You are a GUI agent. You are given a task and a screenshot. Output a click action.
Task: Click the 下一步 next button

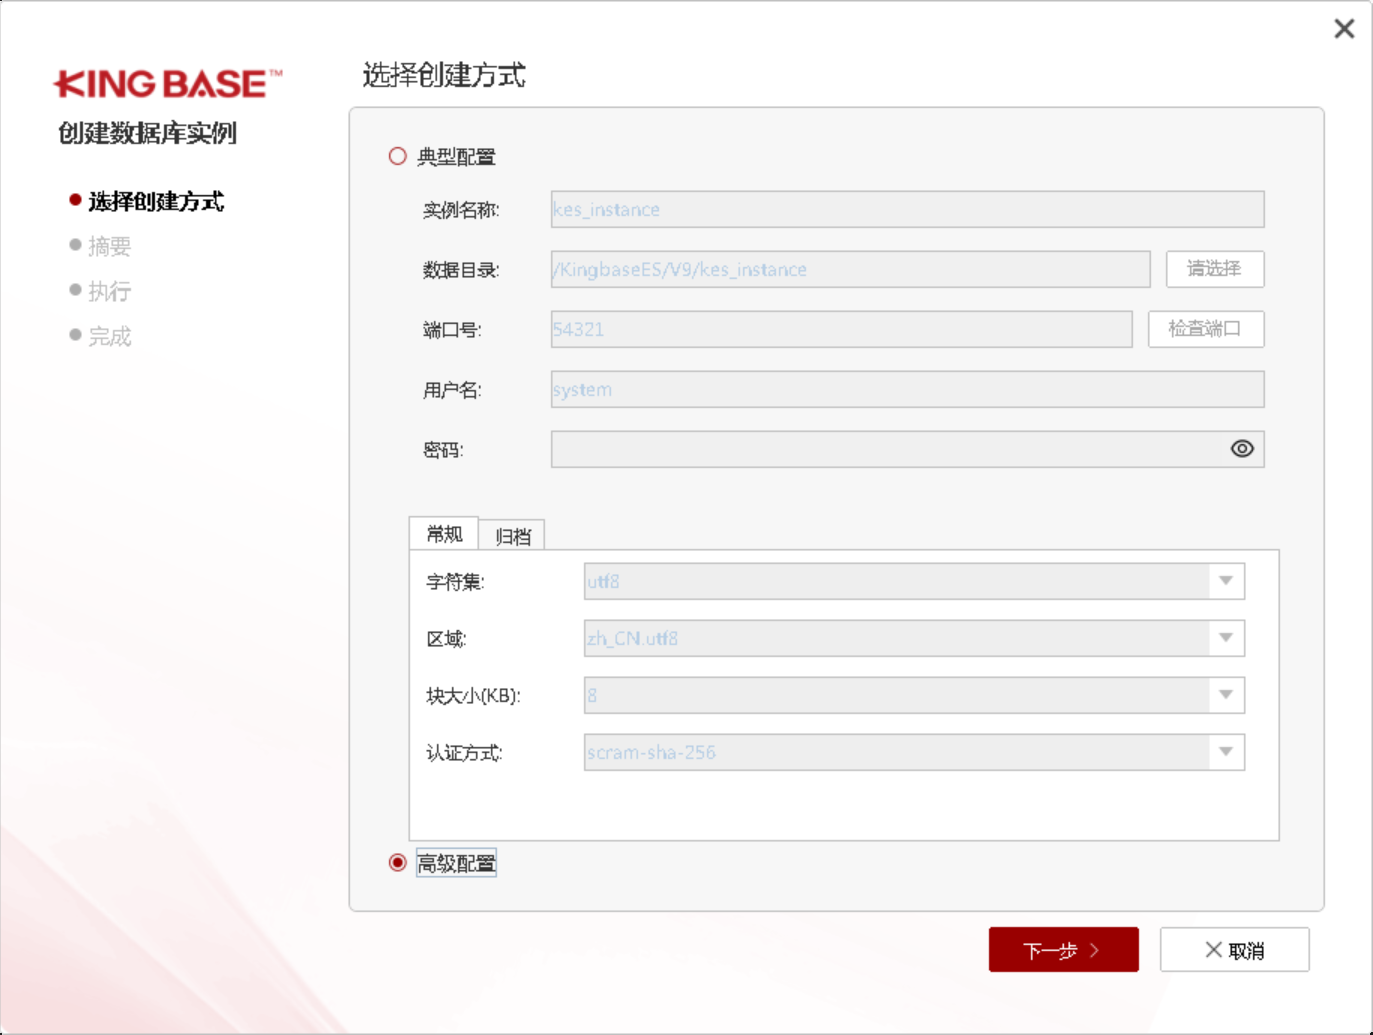[x=1063, y=950]
